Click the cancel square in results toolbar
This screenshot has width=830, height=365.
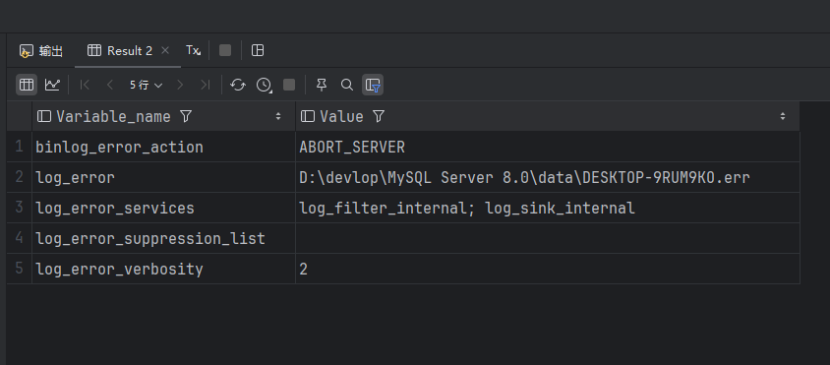coord(289,85)
